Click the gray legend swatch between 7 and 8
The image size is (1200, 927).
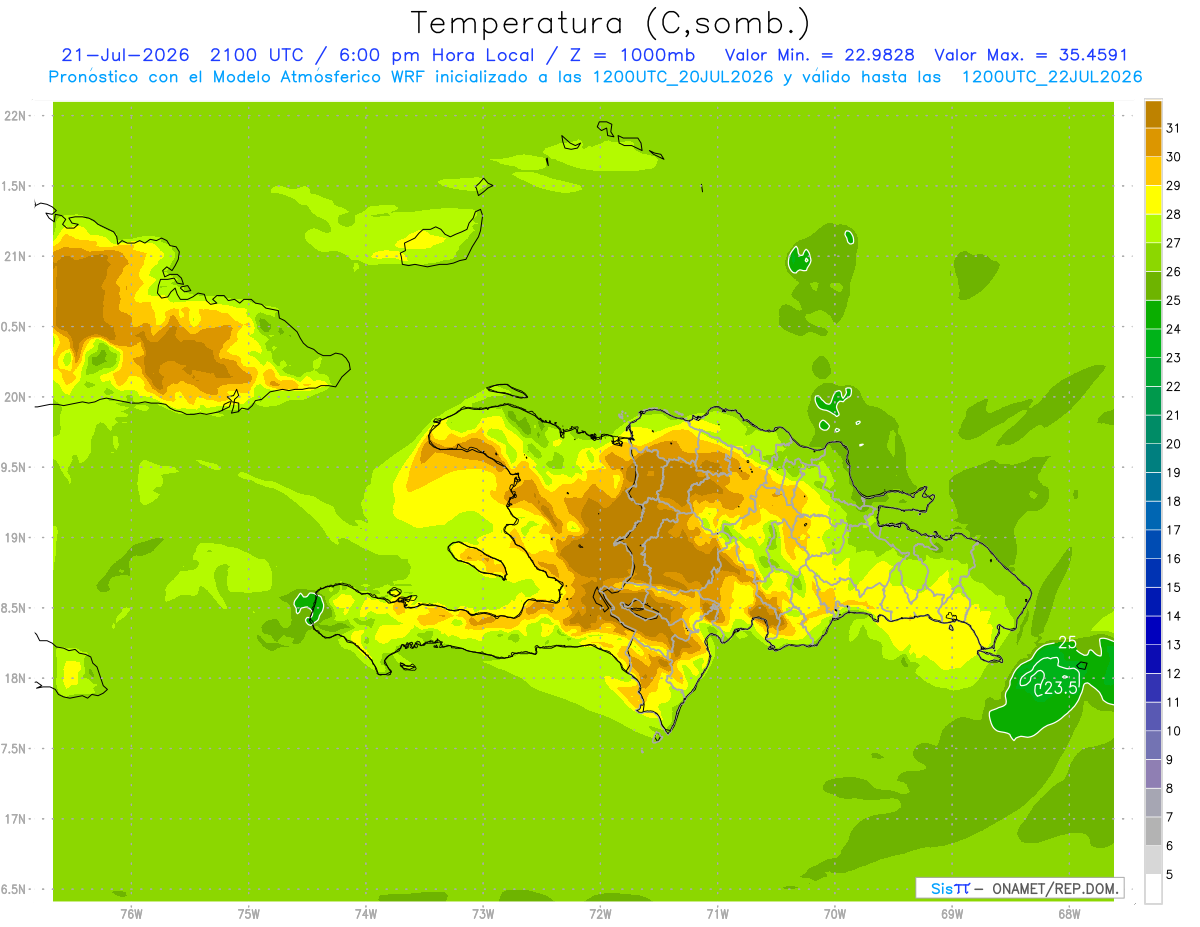click(x=1153, y=802)
